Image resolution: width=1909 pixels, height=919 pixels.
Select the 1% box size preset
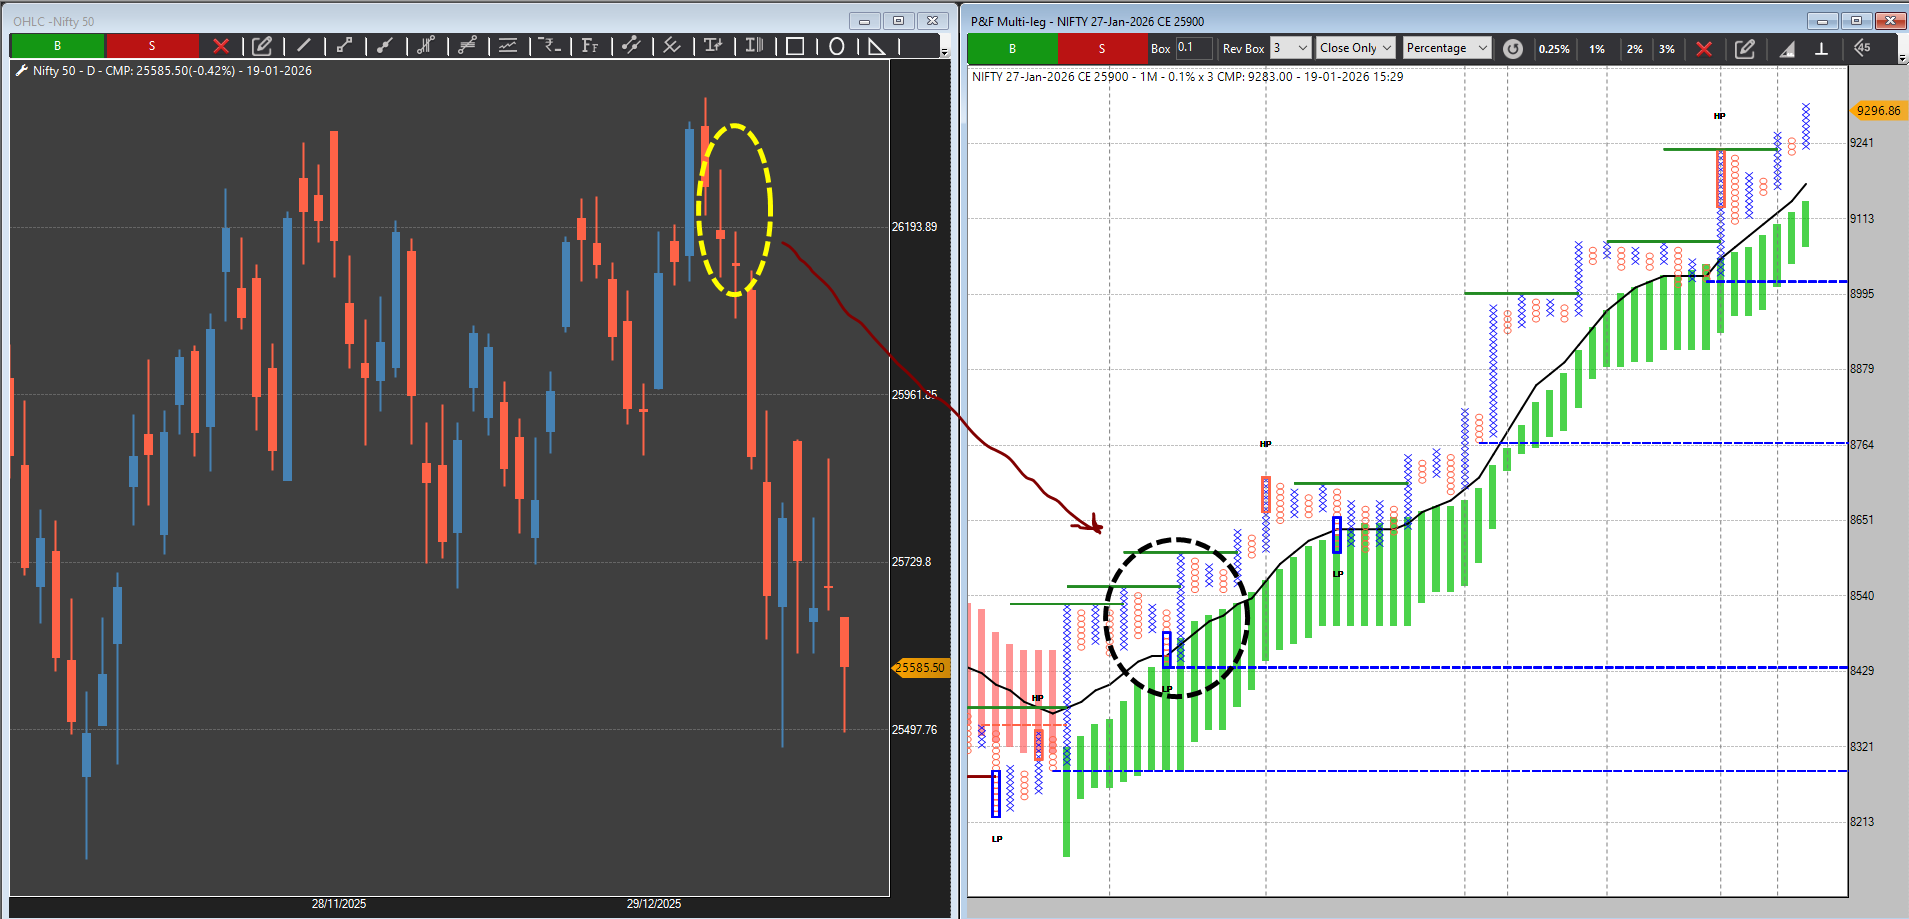pos(1597,48)
